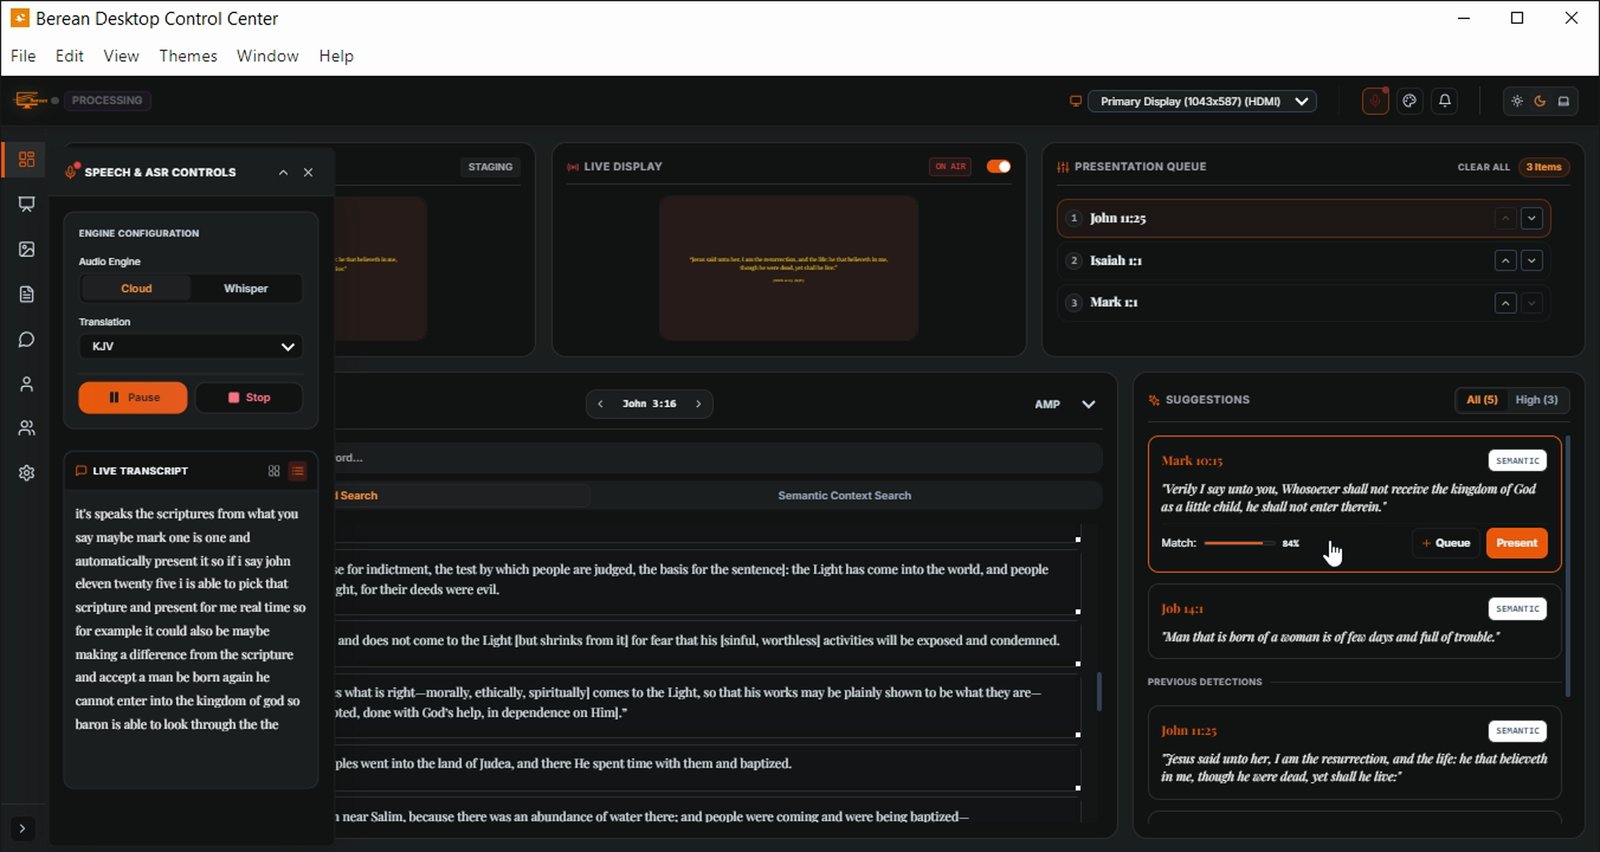
Task: Pause speech recognition
Action: (x=133, y=398)
